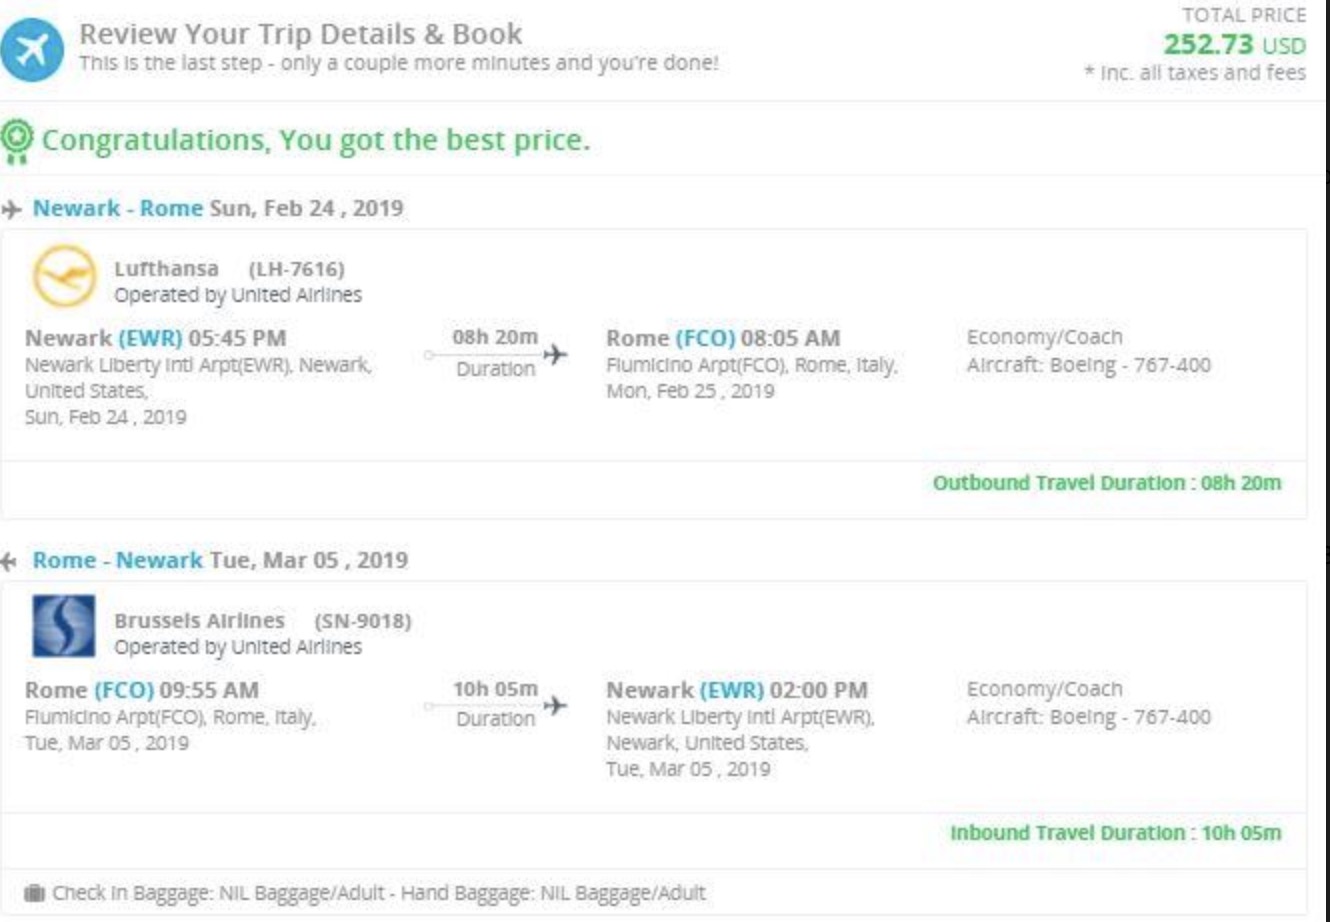Click the suitcase baggage icon
Viewport: 1330px width, 922px height.
pos(34,893)
